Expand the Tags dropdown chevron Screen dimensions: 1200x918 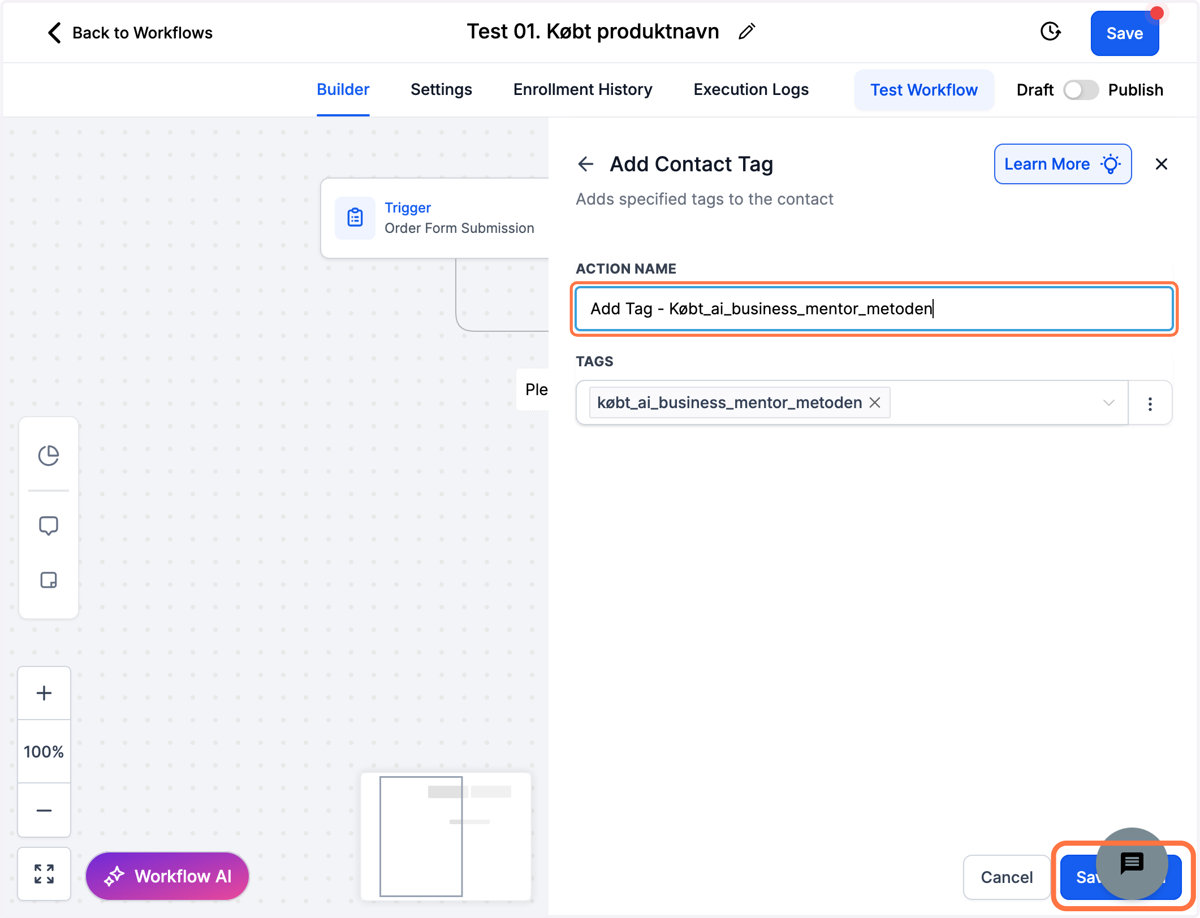click(x=1108, y=403)
